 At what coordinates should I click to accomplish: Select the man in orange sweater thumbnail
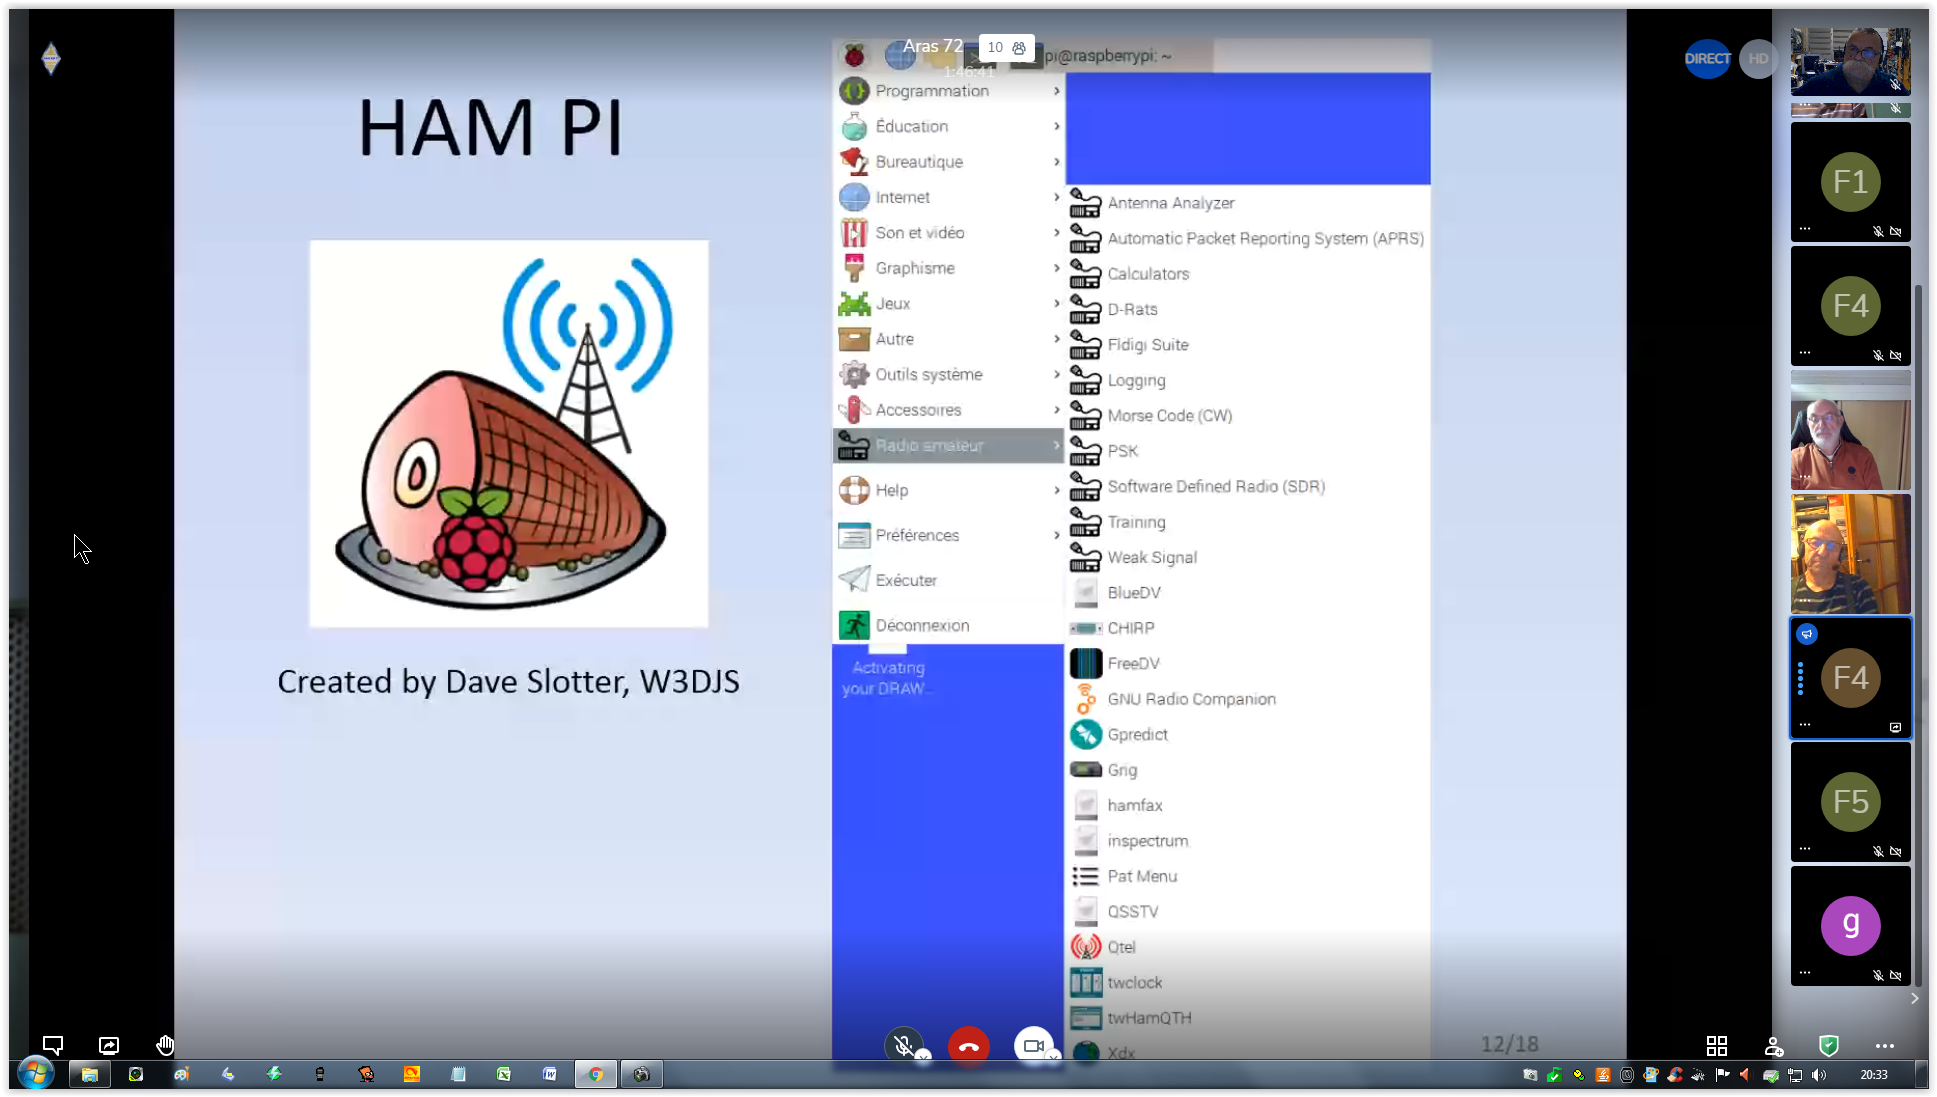pos(1850,430)
